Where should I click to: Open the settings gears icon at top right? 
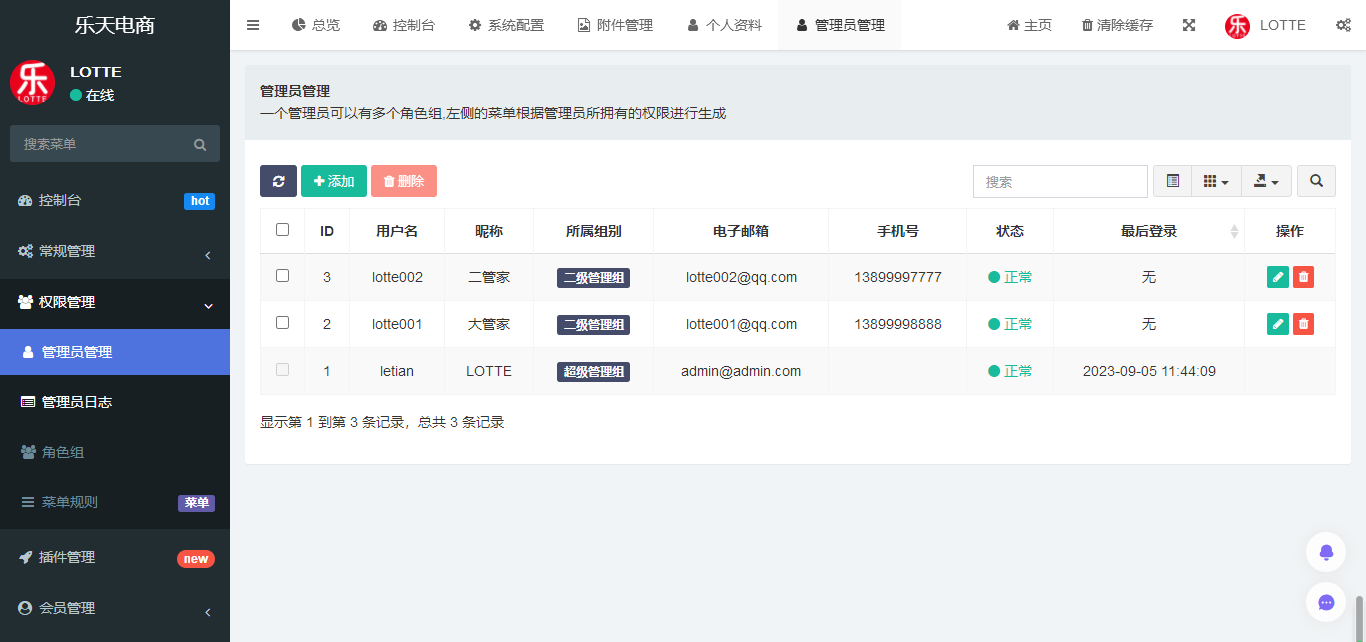click(x=1344, y=25)
